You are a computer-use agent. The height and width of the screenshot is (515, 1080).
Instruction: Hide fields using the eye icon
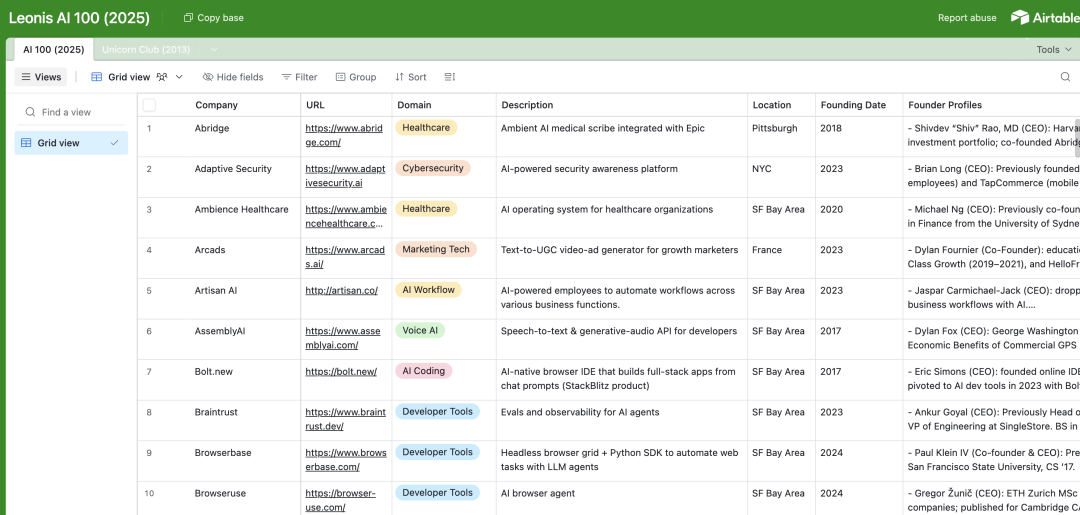coord(208,77)
